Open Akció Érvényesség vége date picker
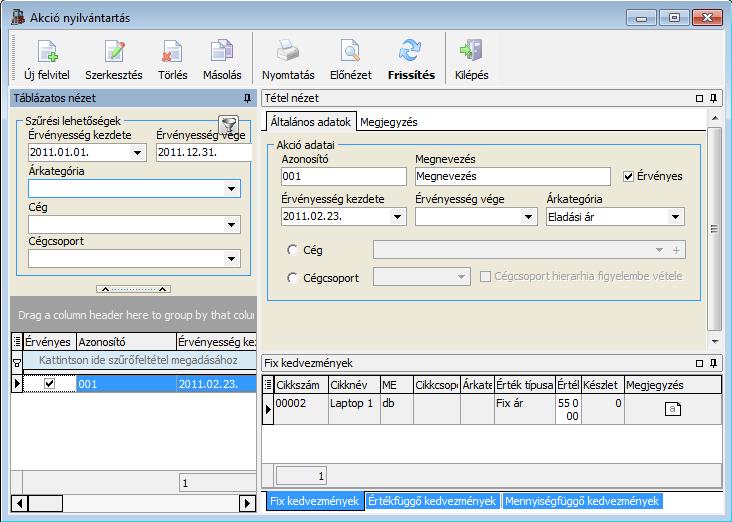Image resolution: width=732 pixels, height=522 pixels. click(528, 217)
